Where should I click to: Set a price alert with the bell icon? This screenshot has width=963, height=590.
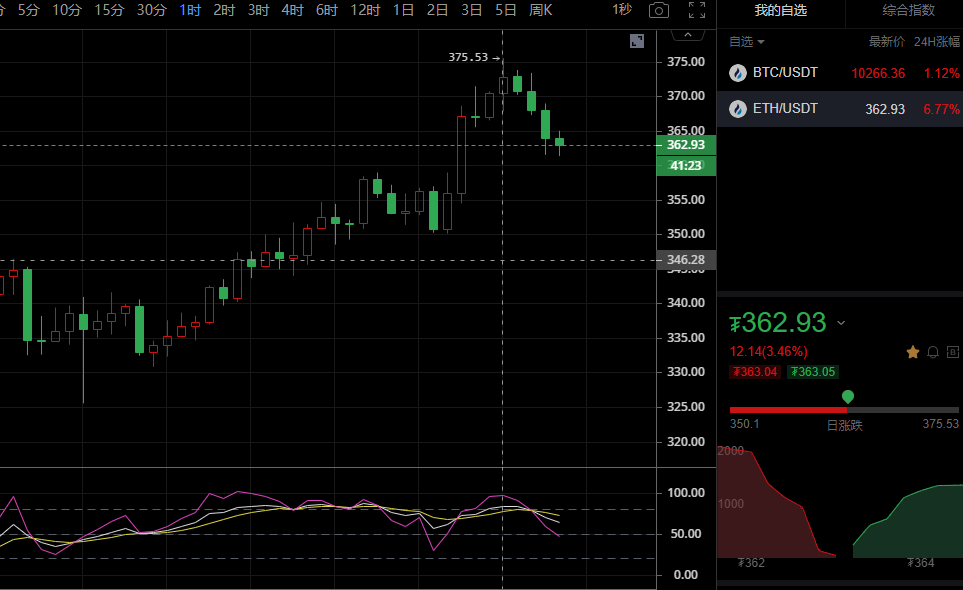(x=933, y=352)
